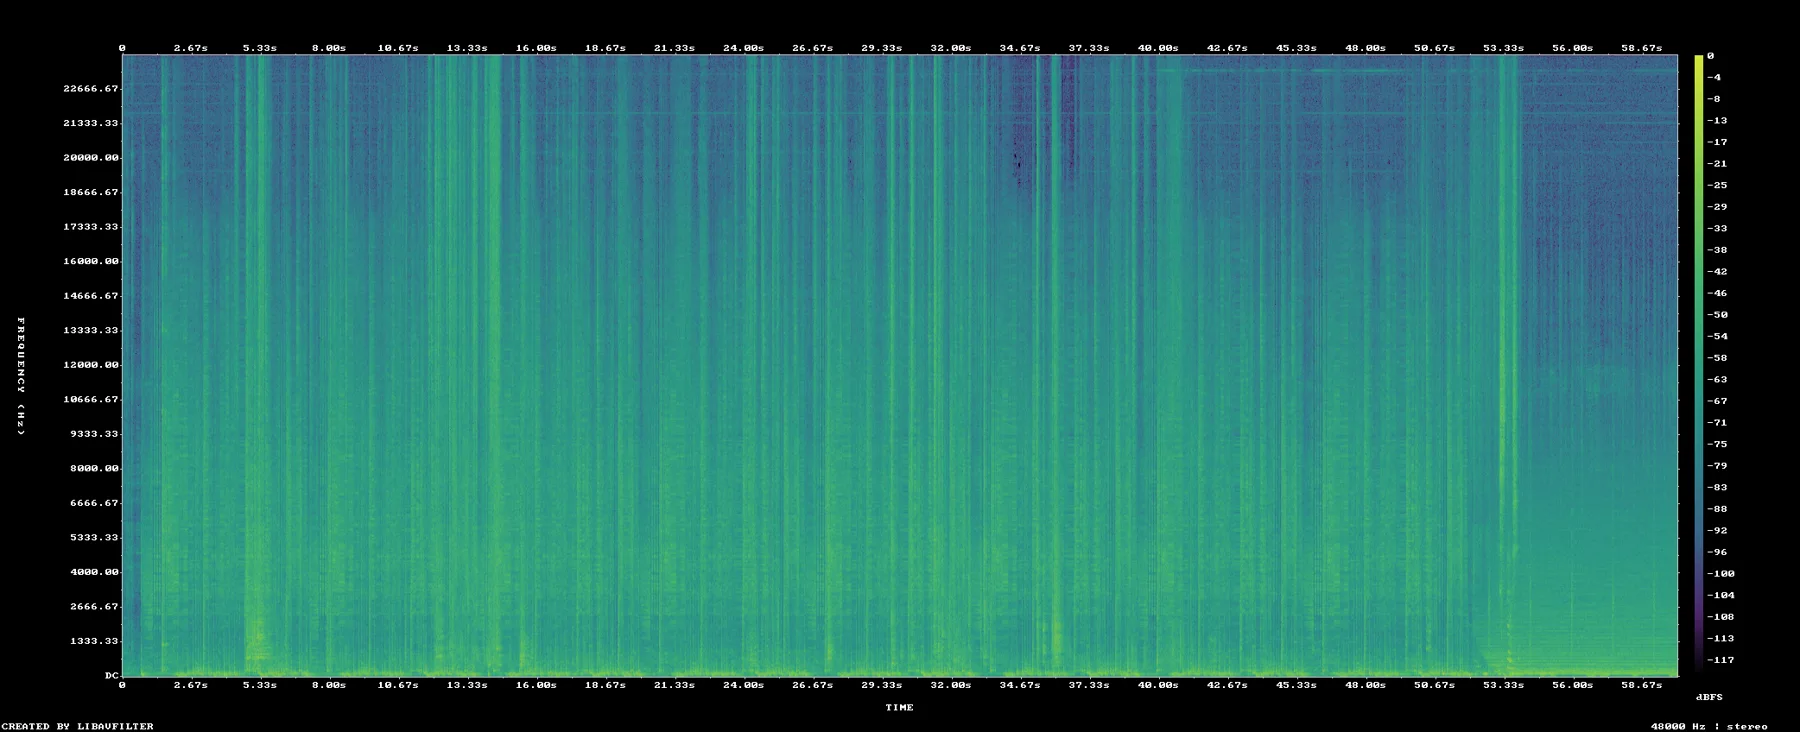
Task: Click the -79 value on dBFS scale
Action: [x=1716, y=466]
